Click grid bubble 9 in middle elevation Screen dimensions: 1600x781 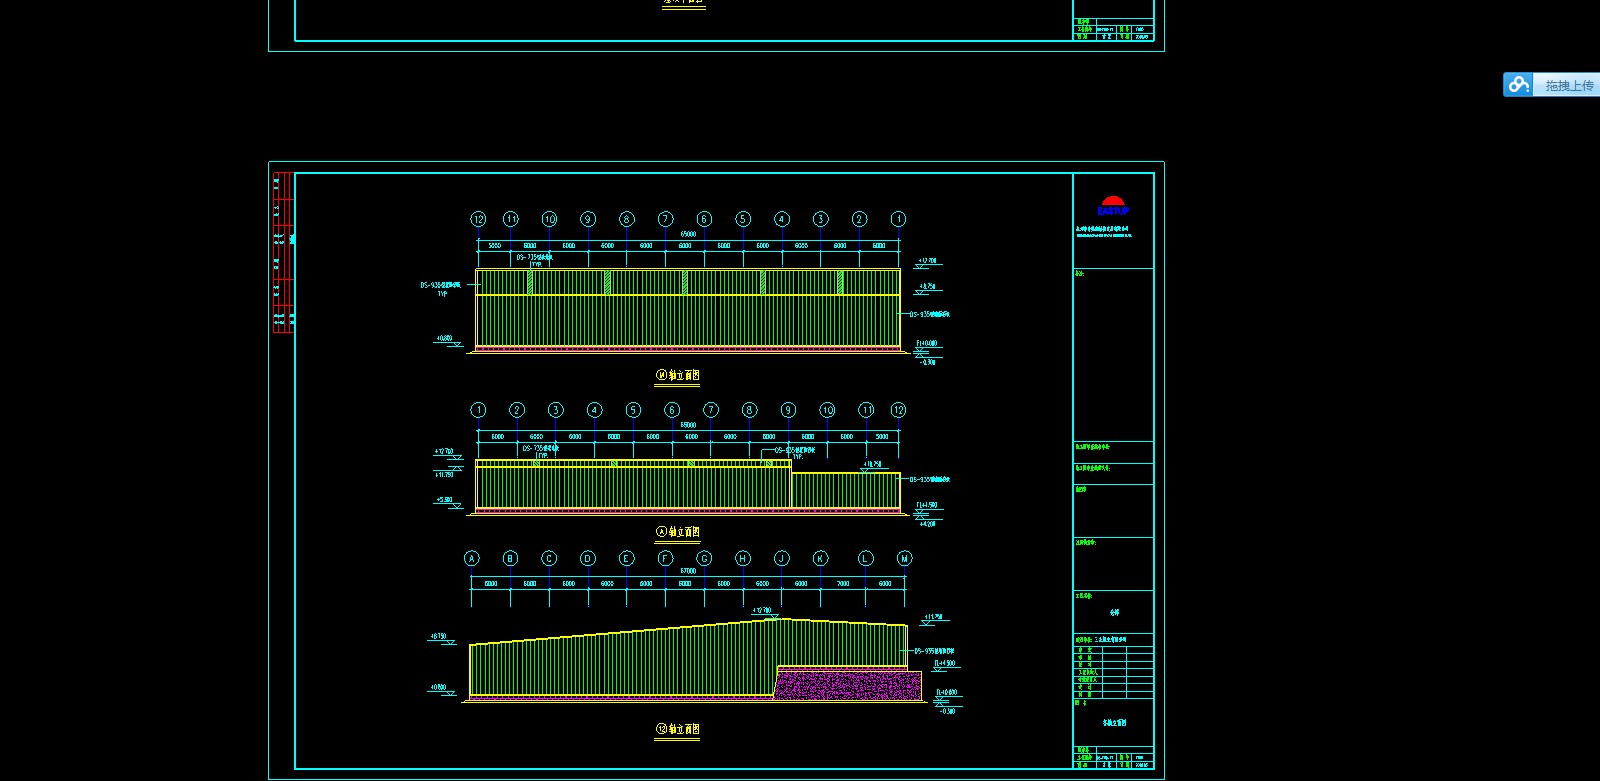click(x=788, y=410)
